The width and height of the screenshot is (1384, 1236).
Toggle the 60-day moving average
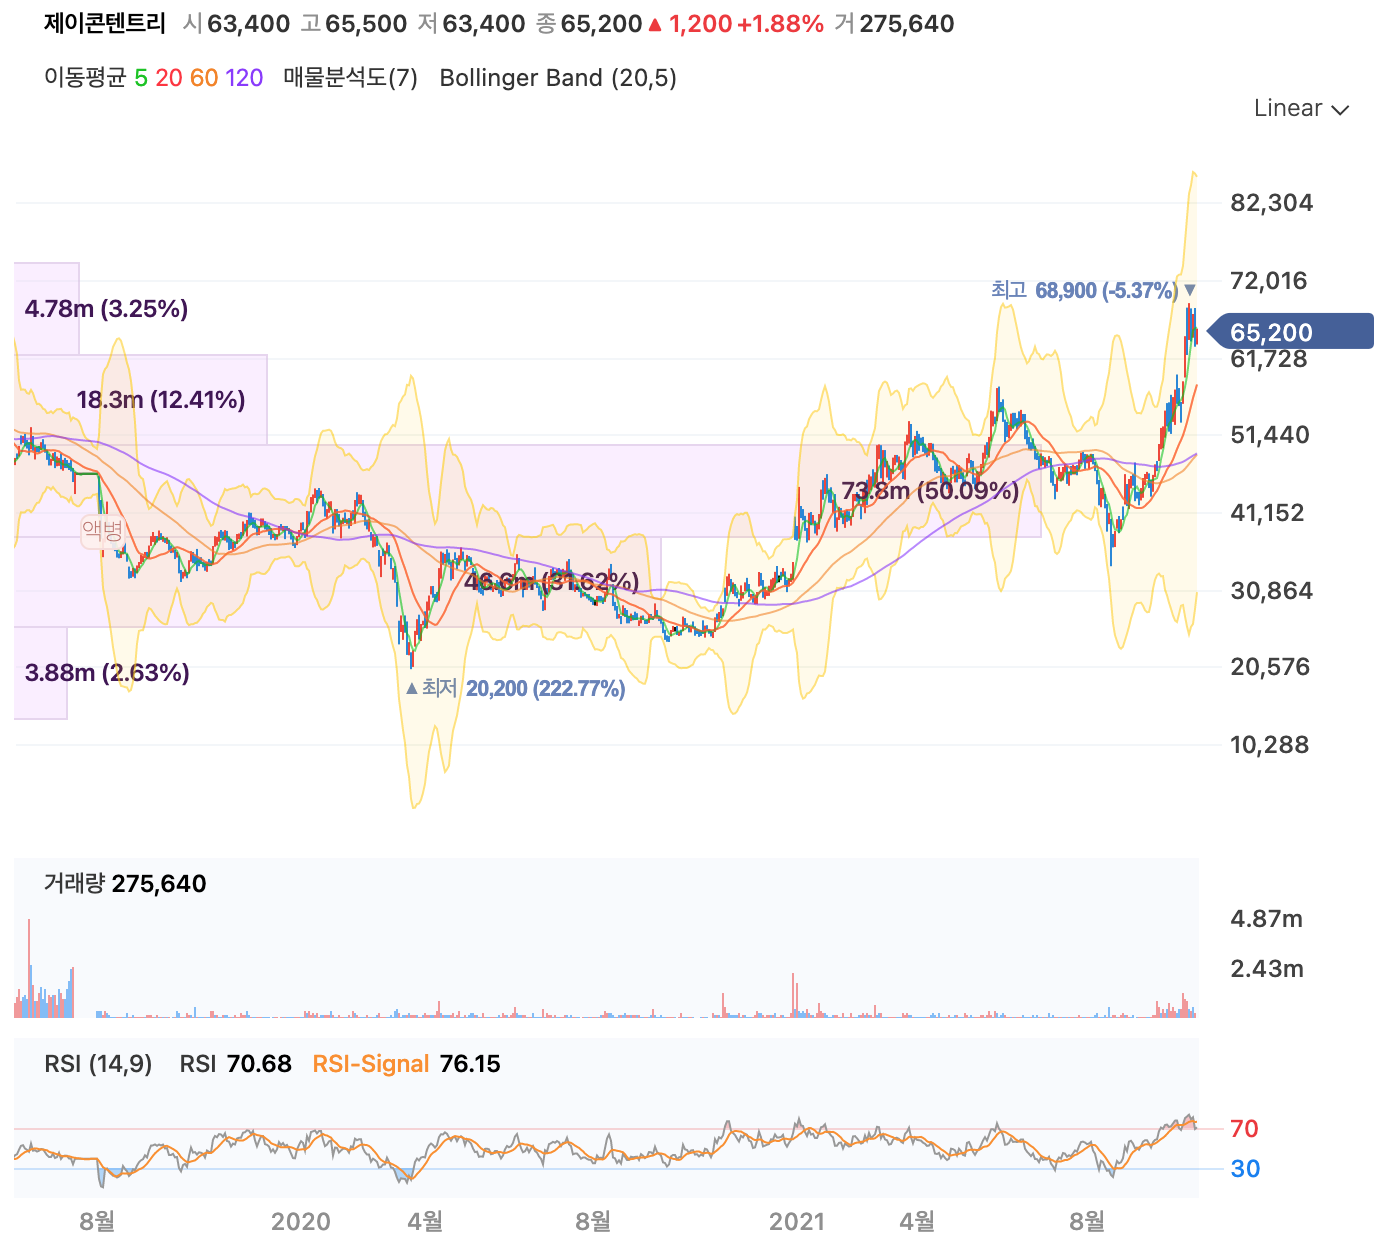204,78
